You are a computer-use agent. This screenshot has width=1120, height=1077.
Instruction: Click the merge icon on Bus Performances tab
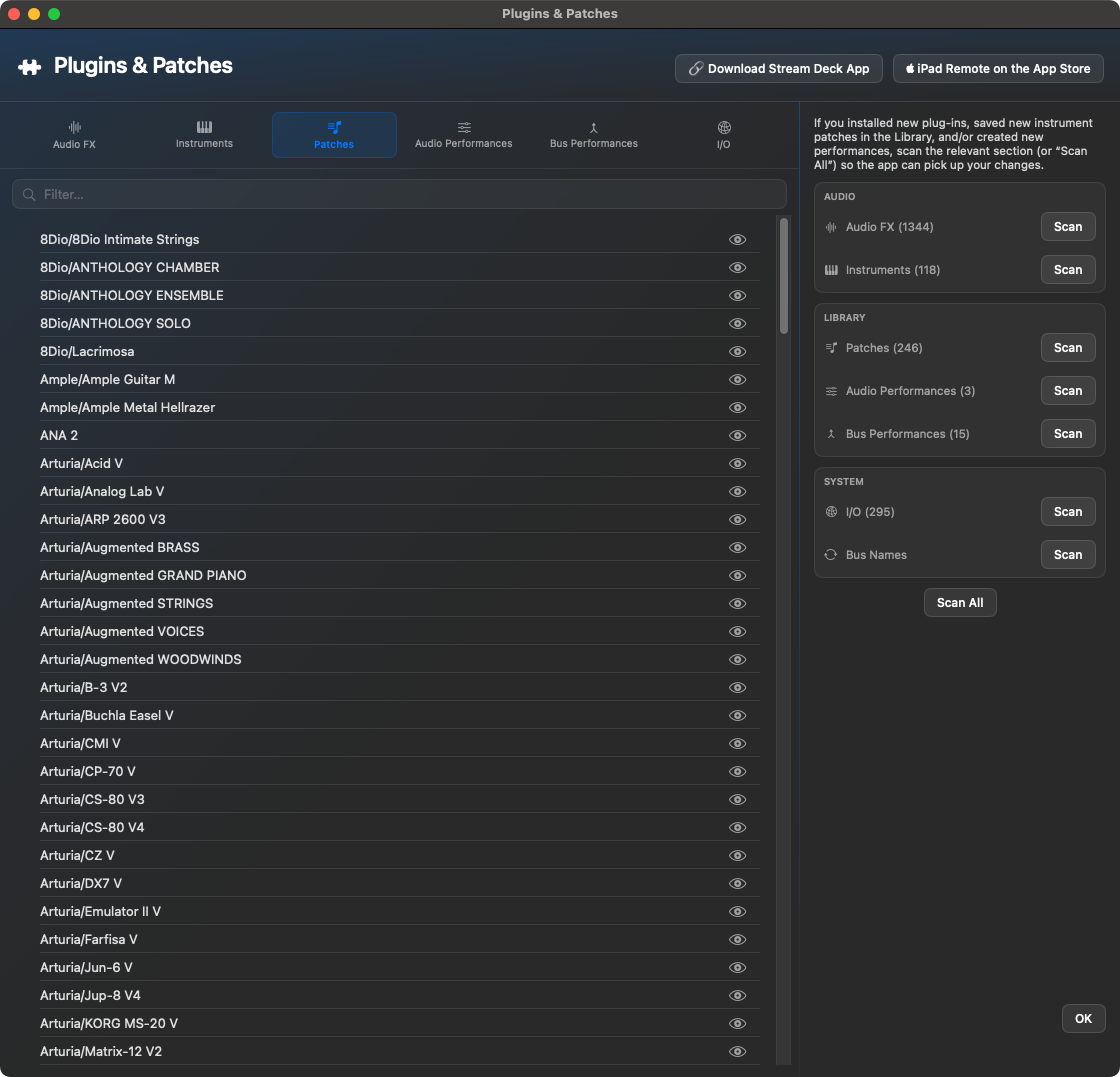point(594,128)
